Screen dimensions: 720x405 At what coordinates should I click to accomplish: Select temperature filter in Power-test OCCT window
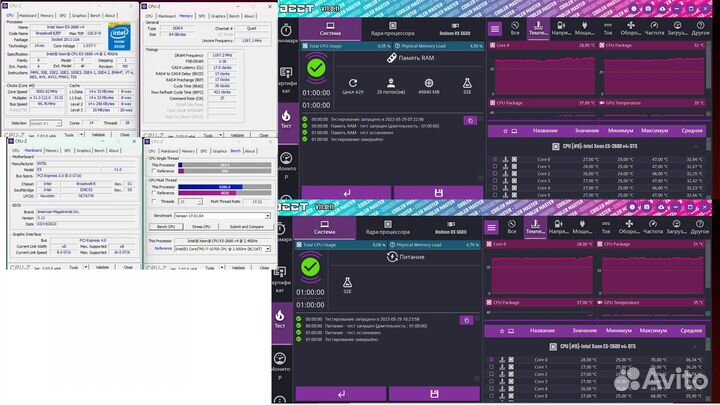pos(535,227)
